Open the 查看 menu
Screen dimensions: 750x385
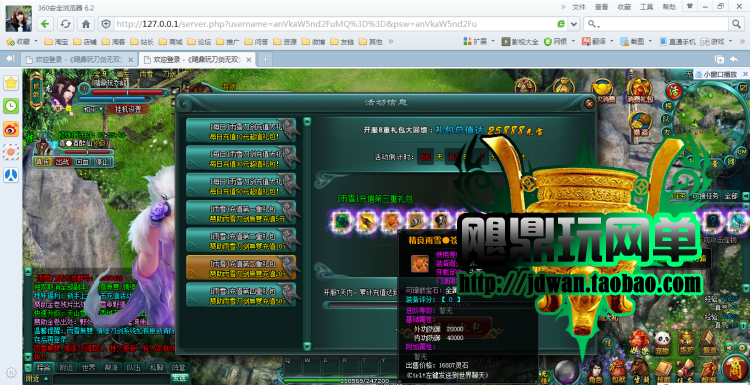[601, 7]
